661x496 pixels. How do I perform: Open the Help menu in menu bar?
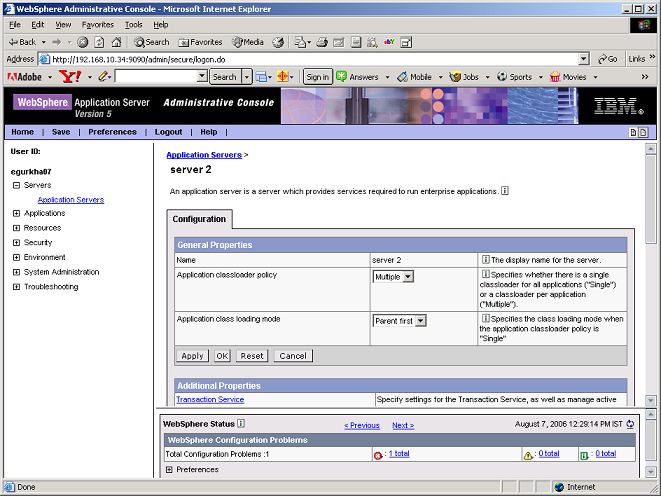click(161, 25)
